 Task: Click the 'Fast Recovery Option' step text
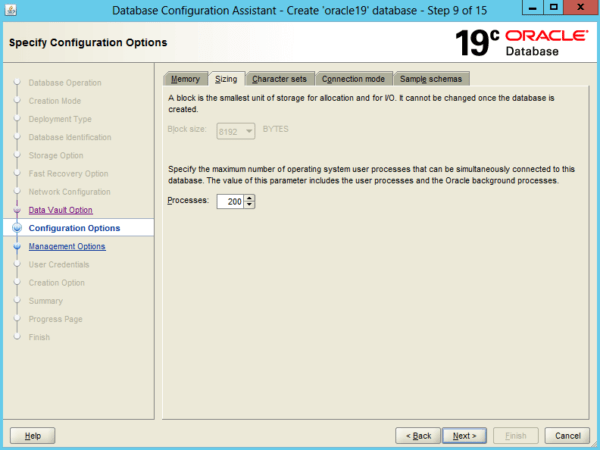[68, 174]
